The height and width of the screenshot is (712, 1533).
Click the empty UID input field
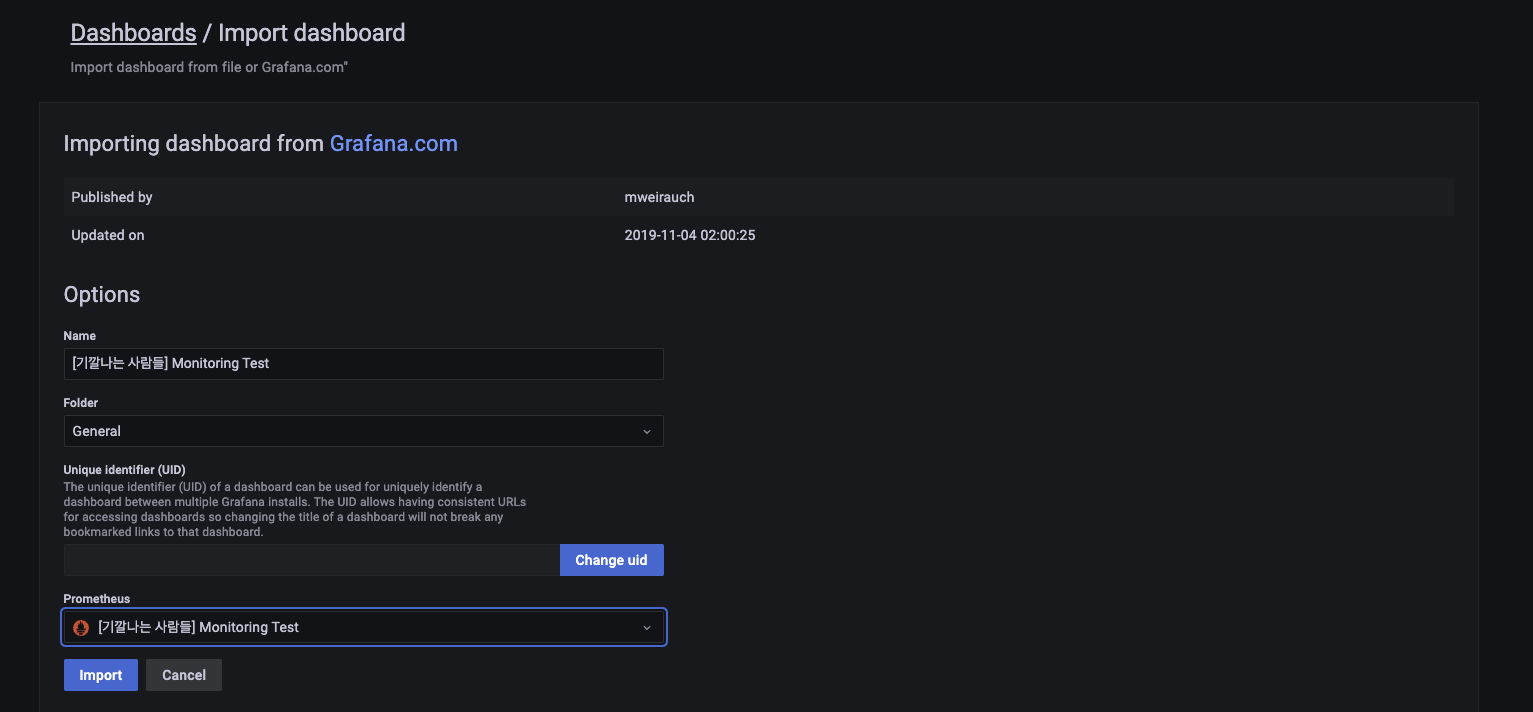pyautogui.click(x=311, y=560)
